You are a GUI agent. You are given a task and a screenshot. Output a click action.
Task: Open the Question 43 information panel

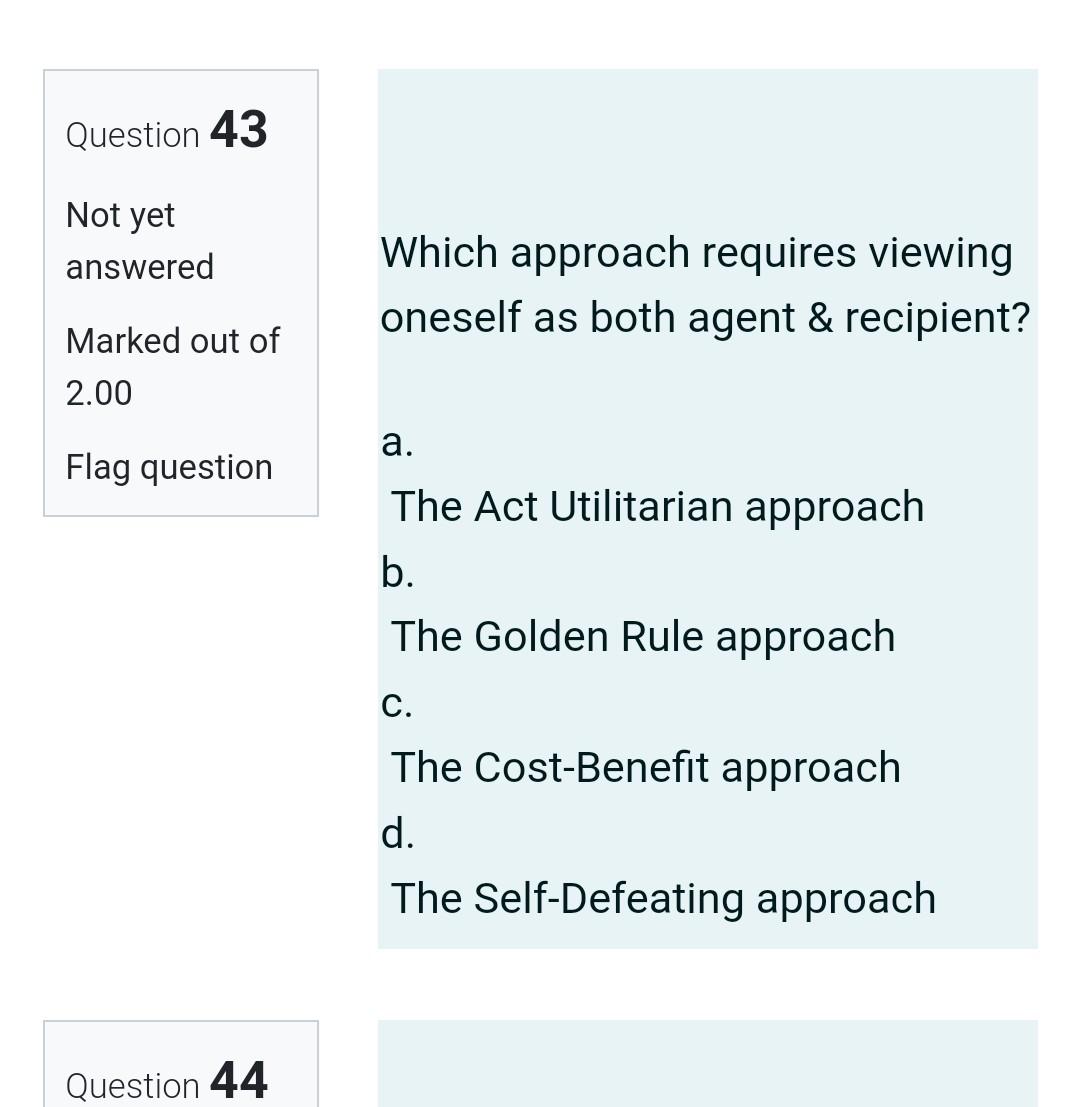tap(180, 290)
